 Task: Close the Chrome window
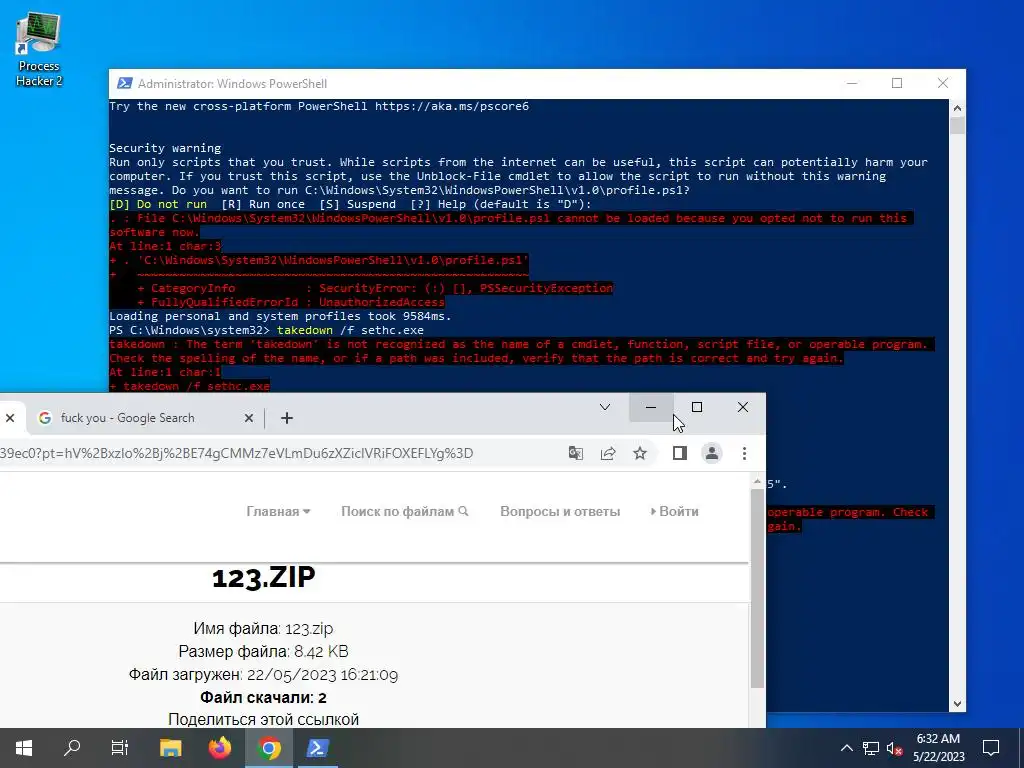click(x=743, y=408)
